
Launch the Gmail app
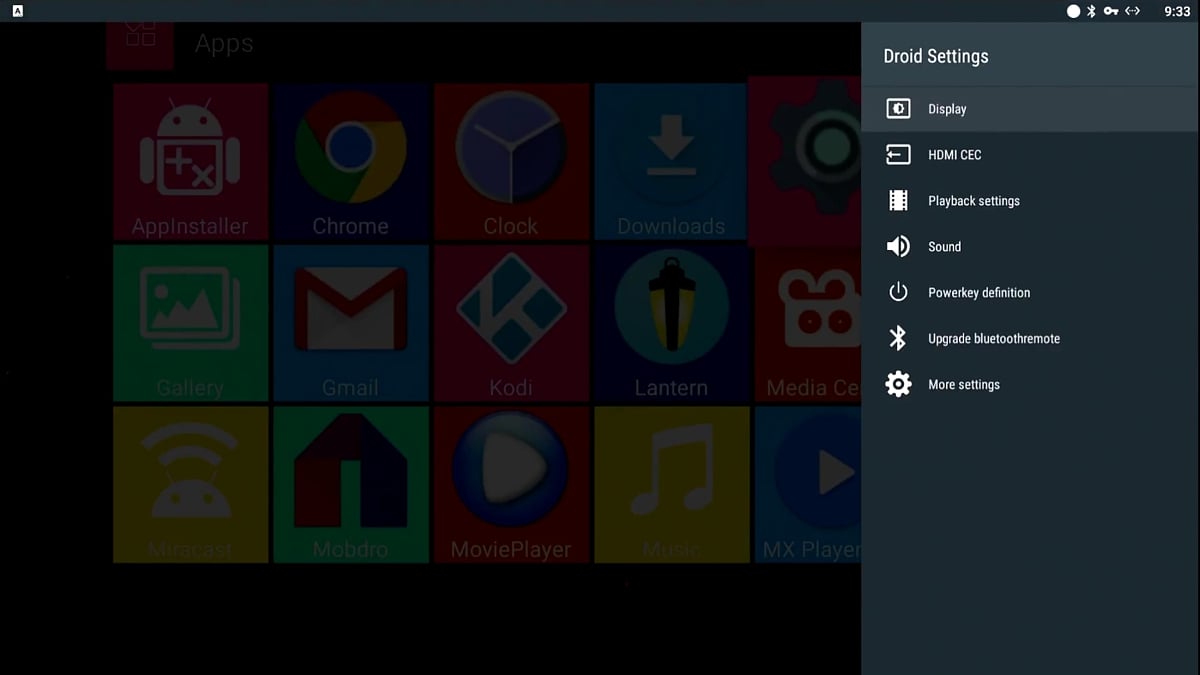click(x=350, y=323)
